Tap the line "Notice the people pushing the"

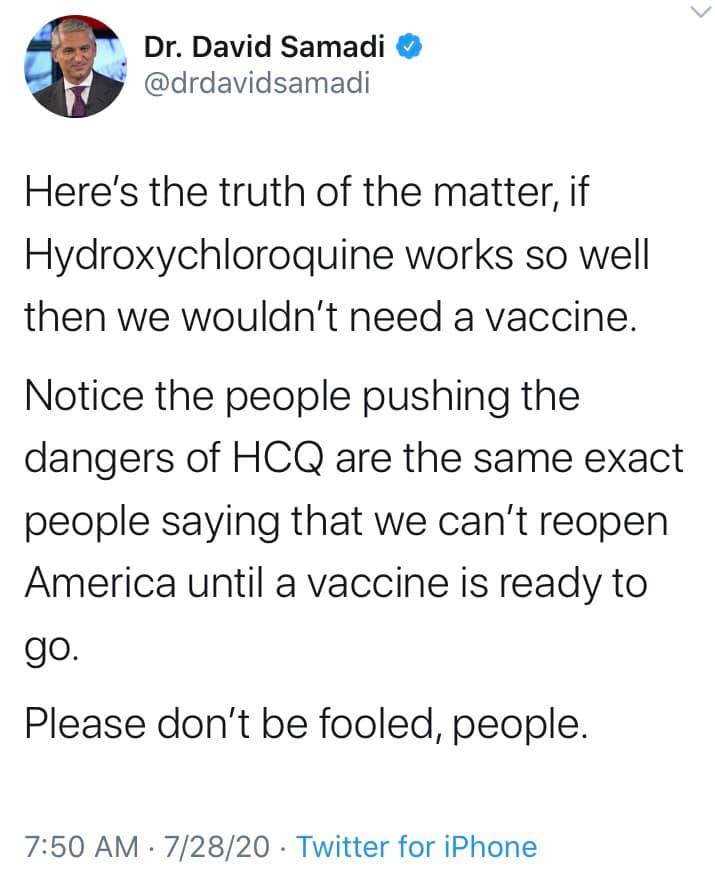(x=302, y=398)
